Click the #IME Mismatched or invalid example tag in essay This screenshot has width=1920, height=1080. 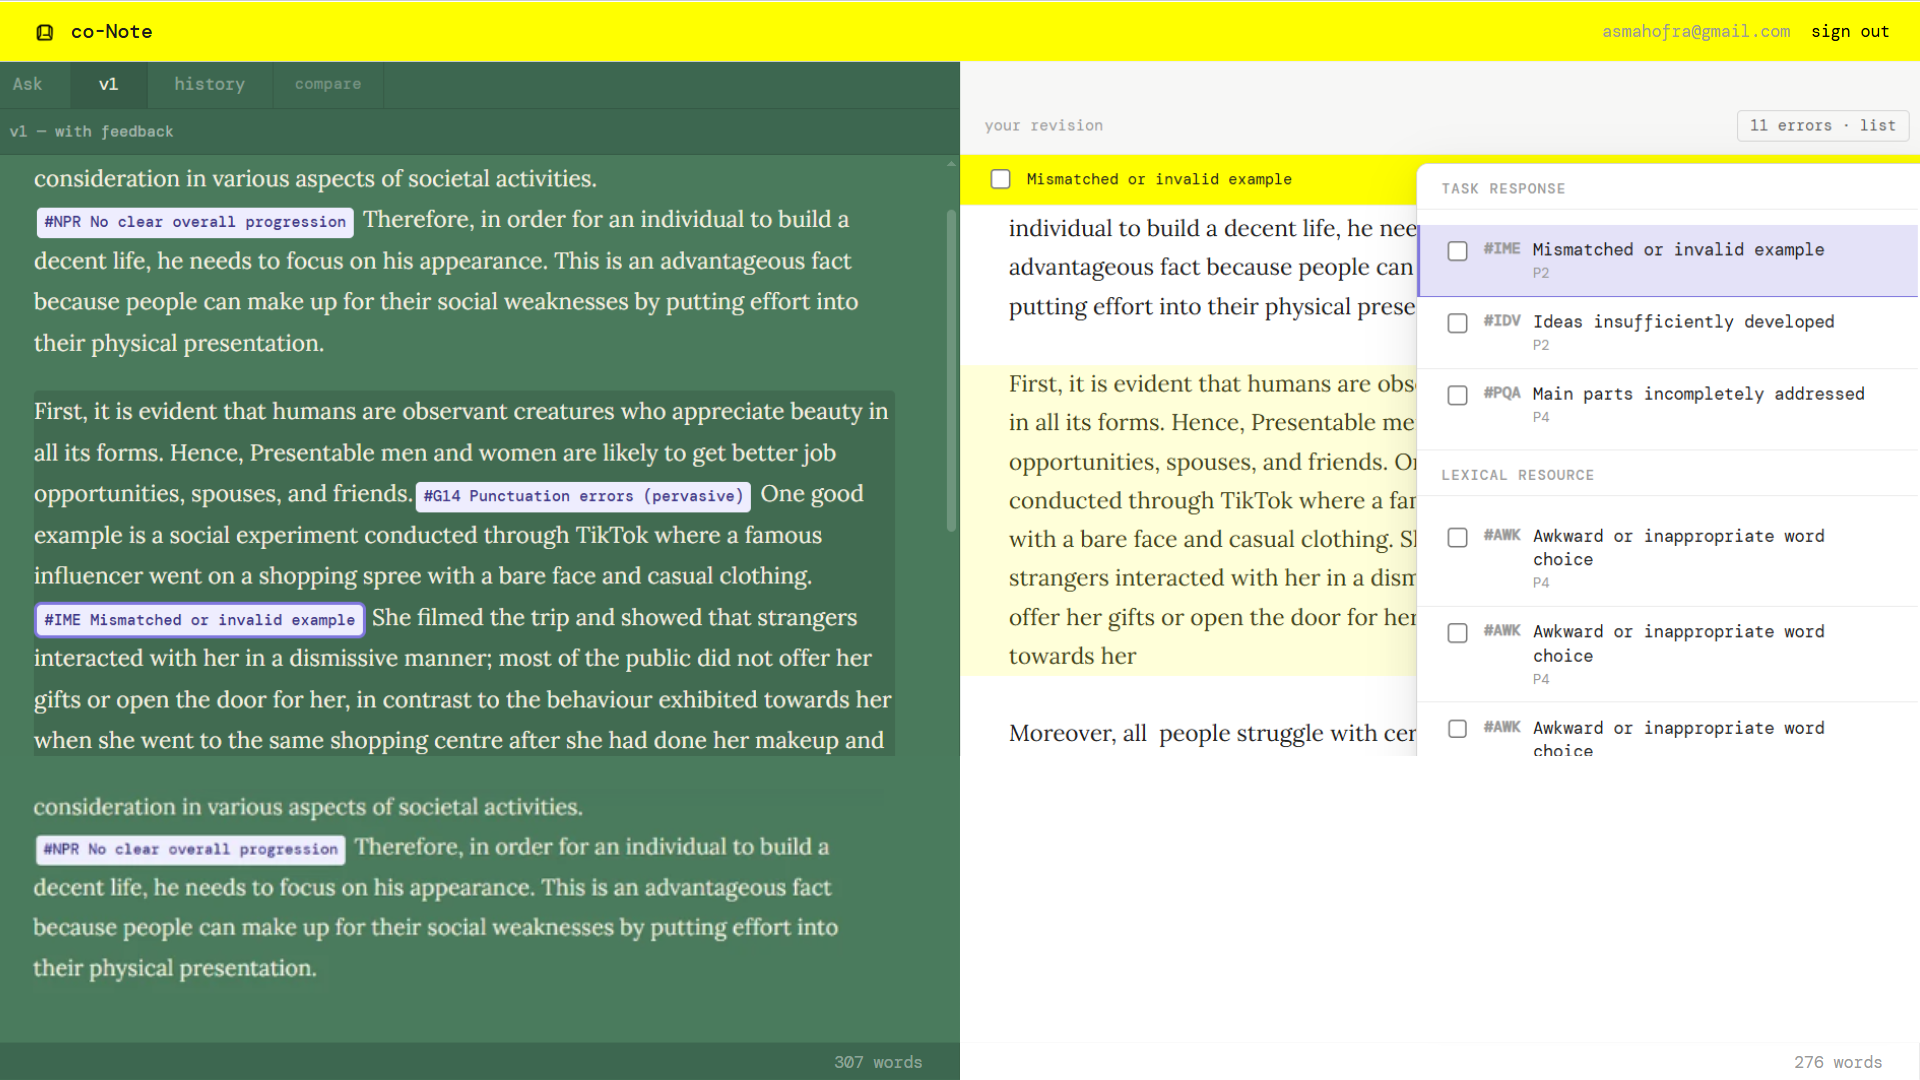coord(199,620)
